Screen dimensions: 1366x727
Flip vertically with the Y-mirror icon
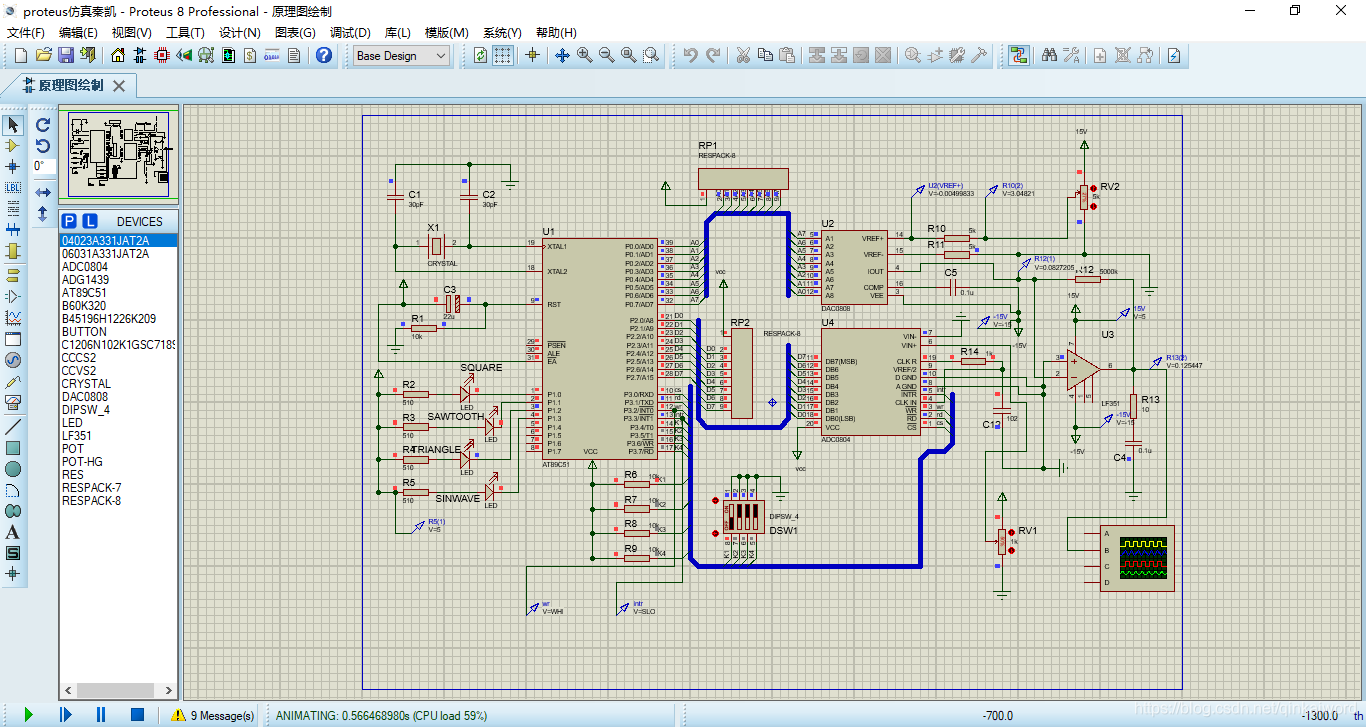pos(43,214)
